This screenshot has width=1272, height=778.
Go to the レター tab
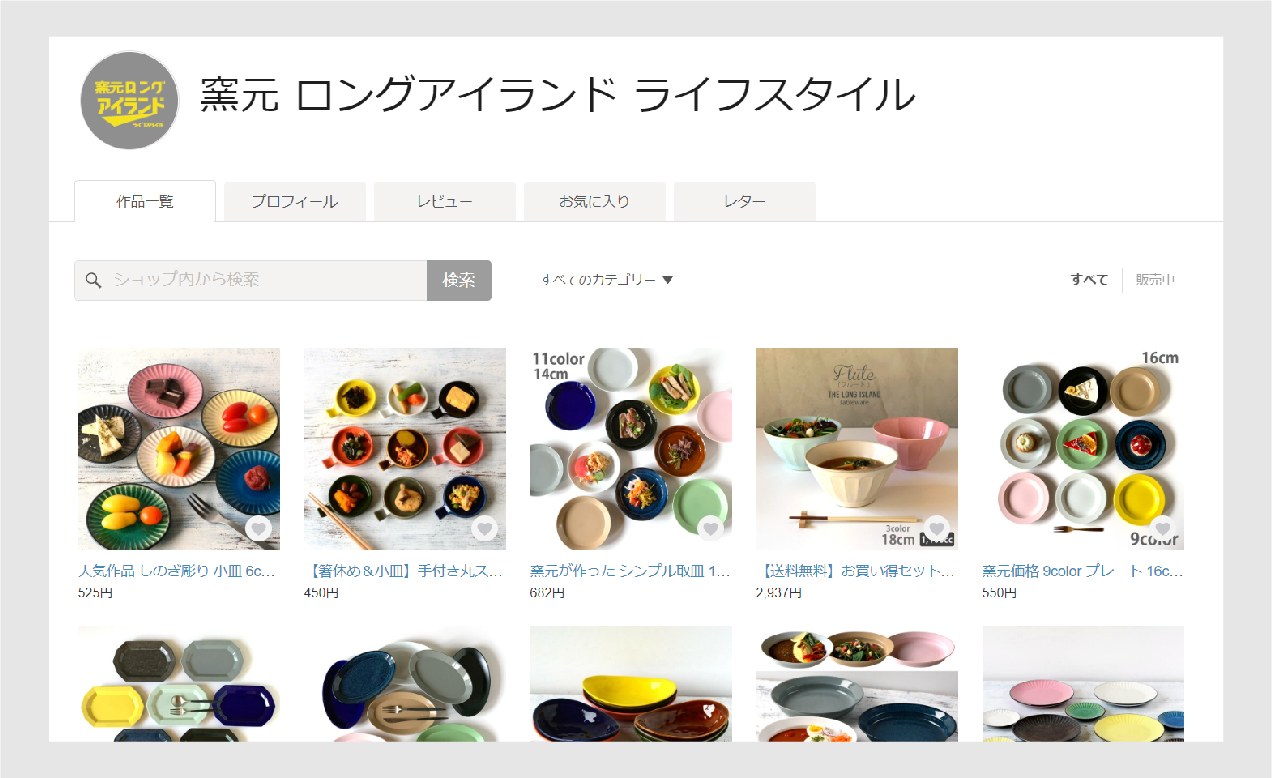(x=745, y=201)
